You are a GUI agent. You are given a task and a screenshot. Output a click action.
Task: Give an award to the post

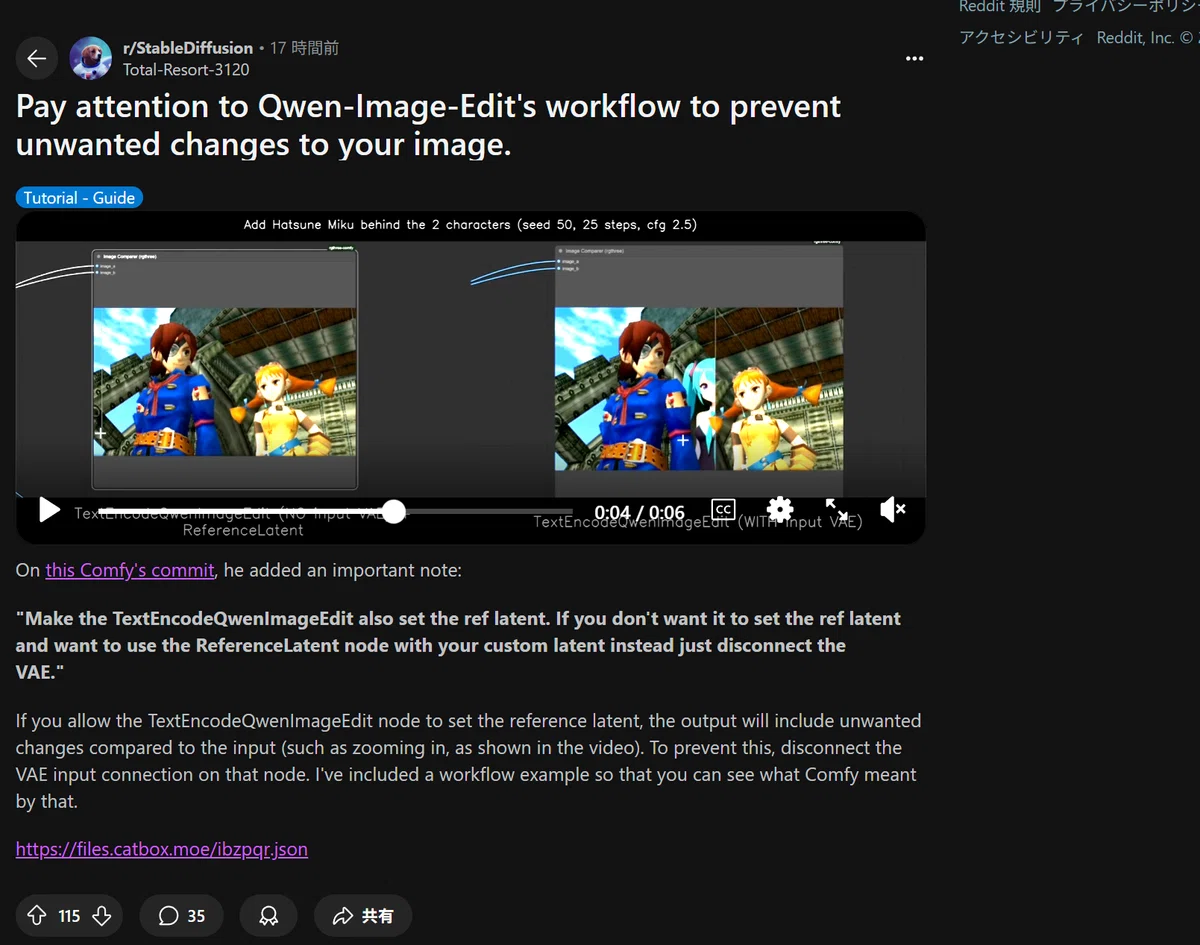(268, 916)
